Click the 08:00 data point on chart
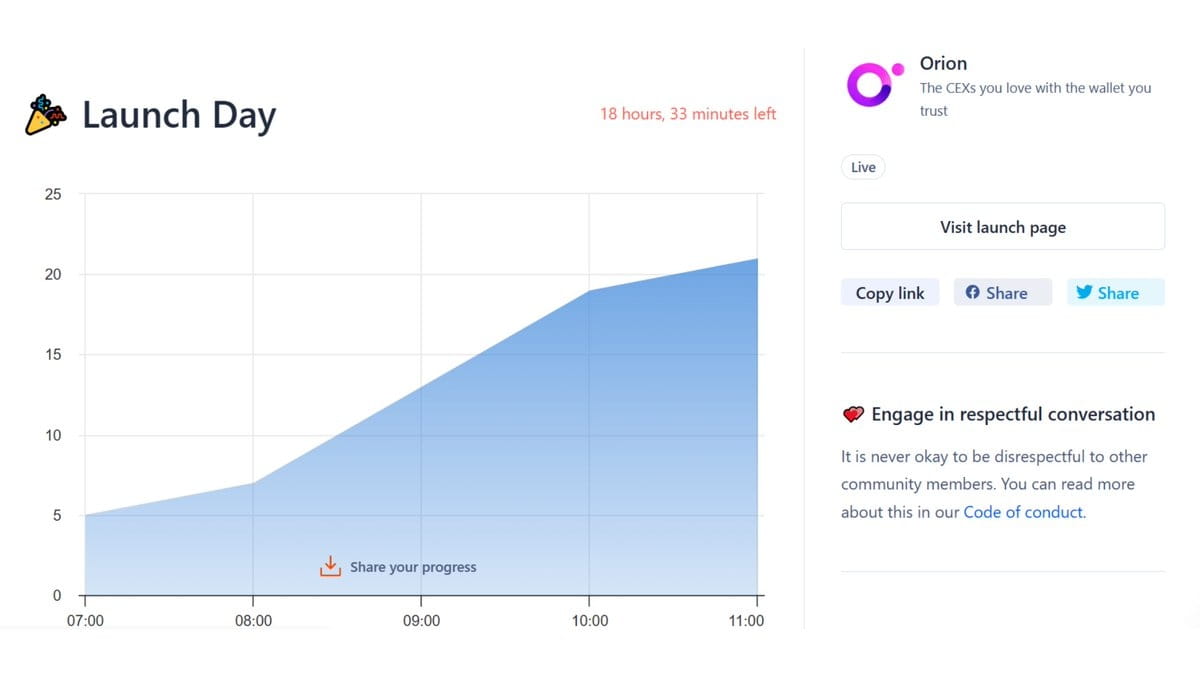1200x675 pixels. (x=253, y=483)
